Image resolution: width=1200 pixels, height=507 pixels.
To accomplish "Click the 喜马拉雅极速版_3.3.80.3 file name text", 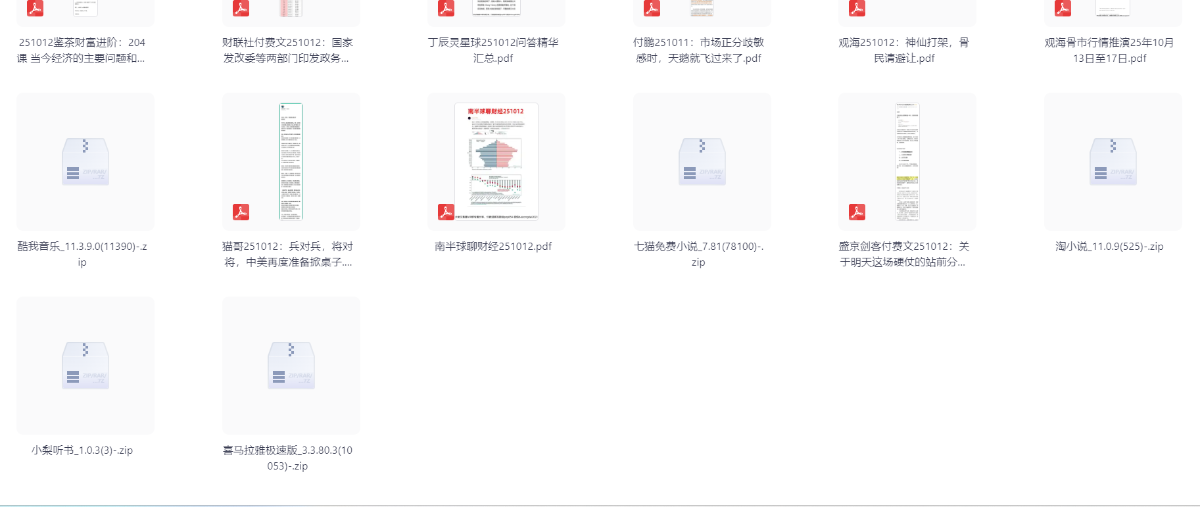I will (x=290, y=457).
